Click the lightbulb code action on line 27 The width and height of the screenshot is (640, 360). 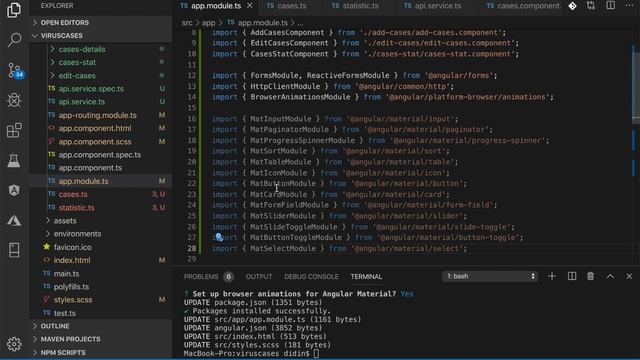pos(219,237)
